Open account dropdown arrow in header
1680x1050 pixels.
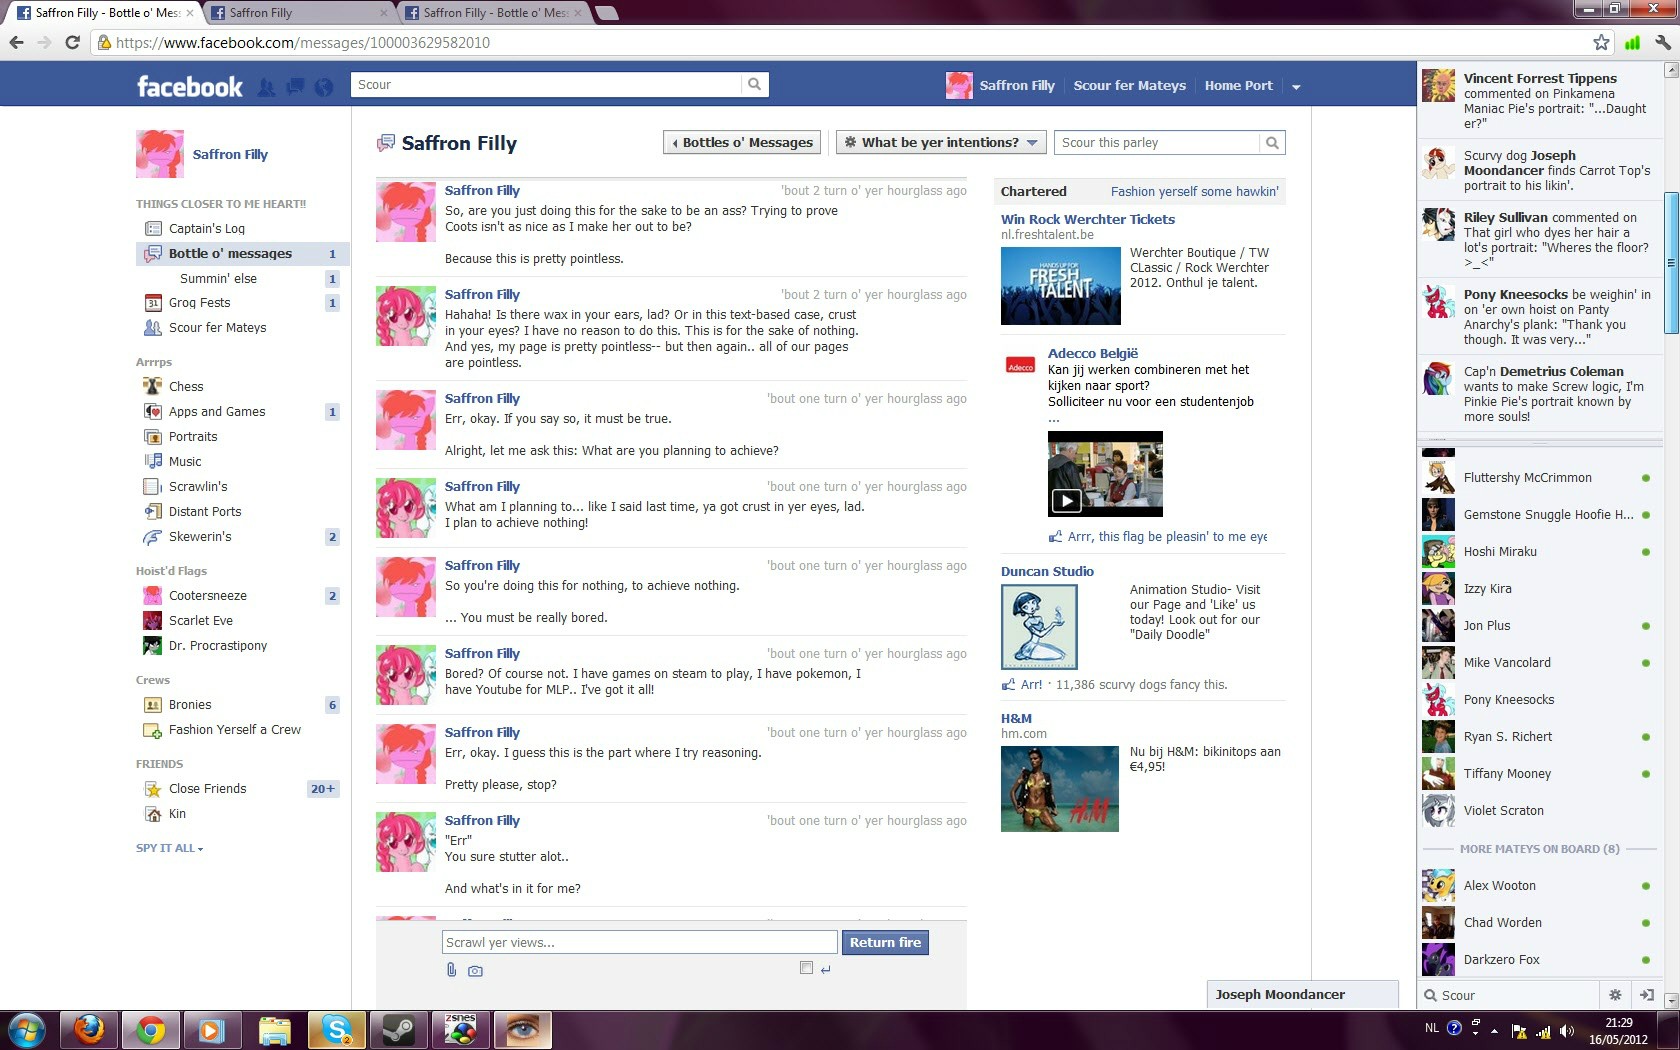[x=1296, y=86]
